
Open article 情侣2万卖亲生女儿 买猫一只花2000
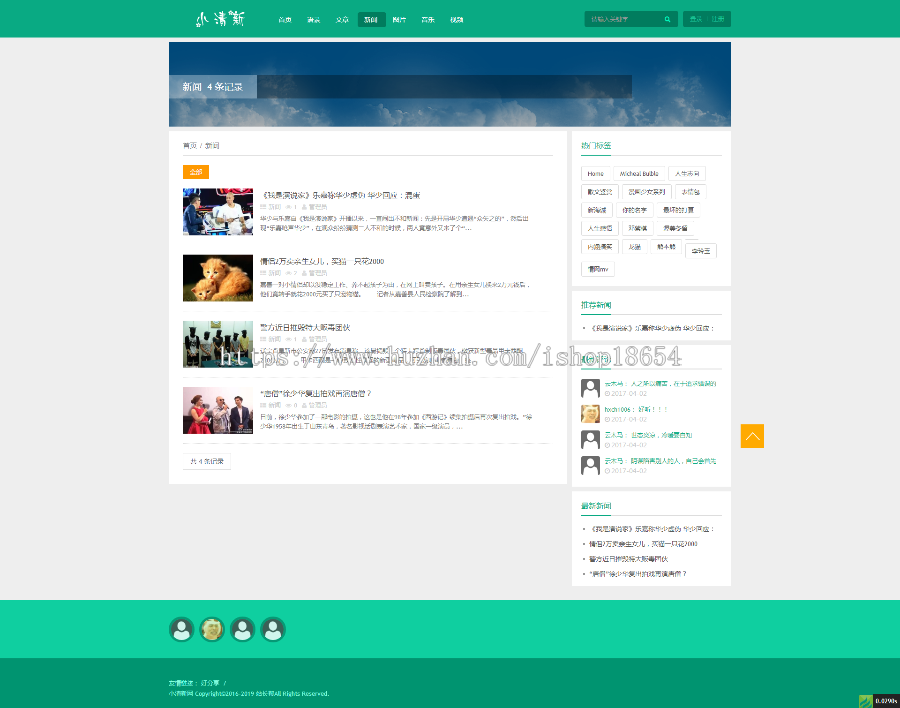322,261
